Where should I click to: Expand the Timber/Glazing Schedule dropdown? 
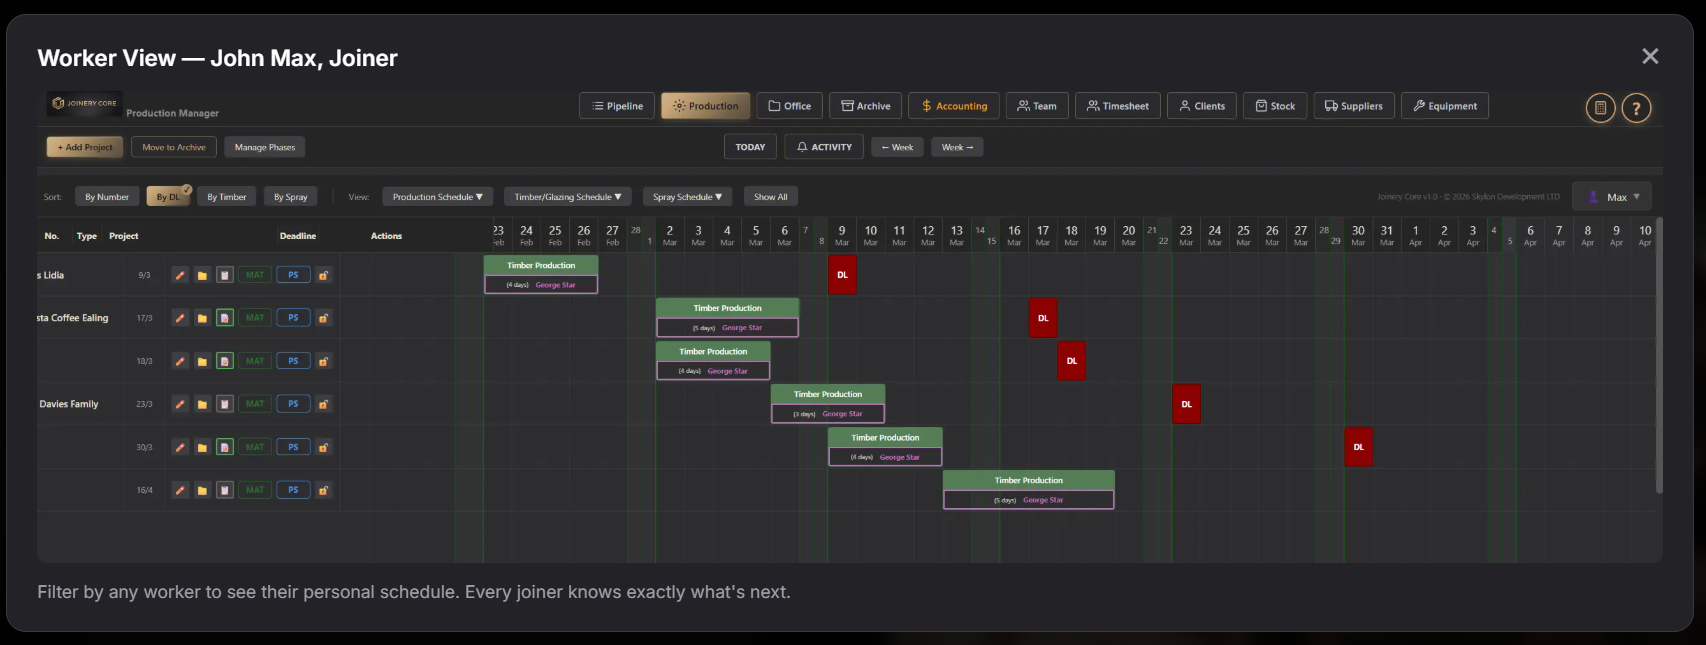[x=568, y=197]
